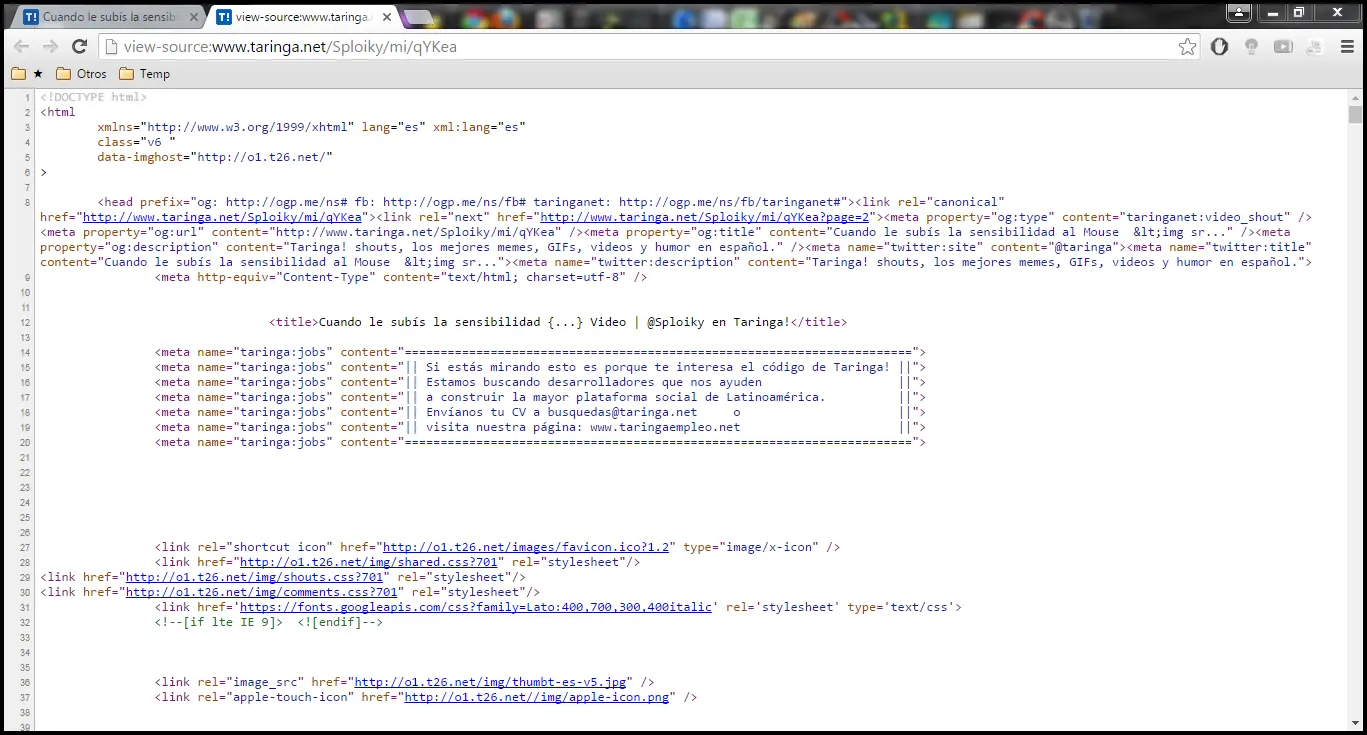Open the comments.css?701 stylesheet link
The image size is (1367, 735).
(x=261, y=592)
